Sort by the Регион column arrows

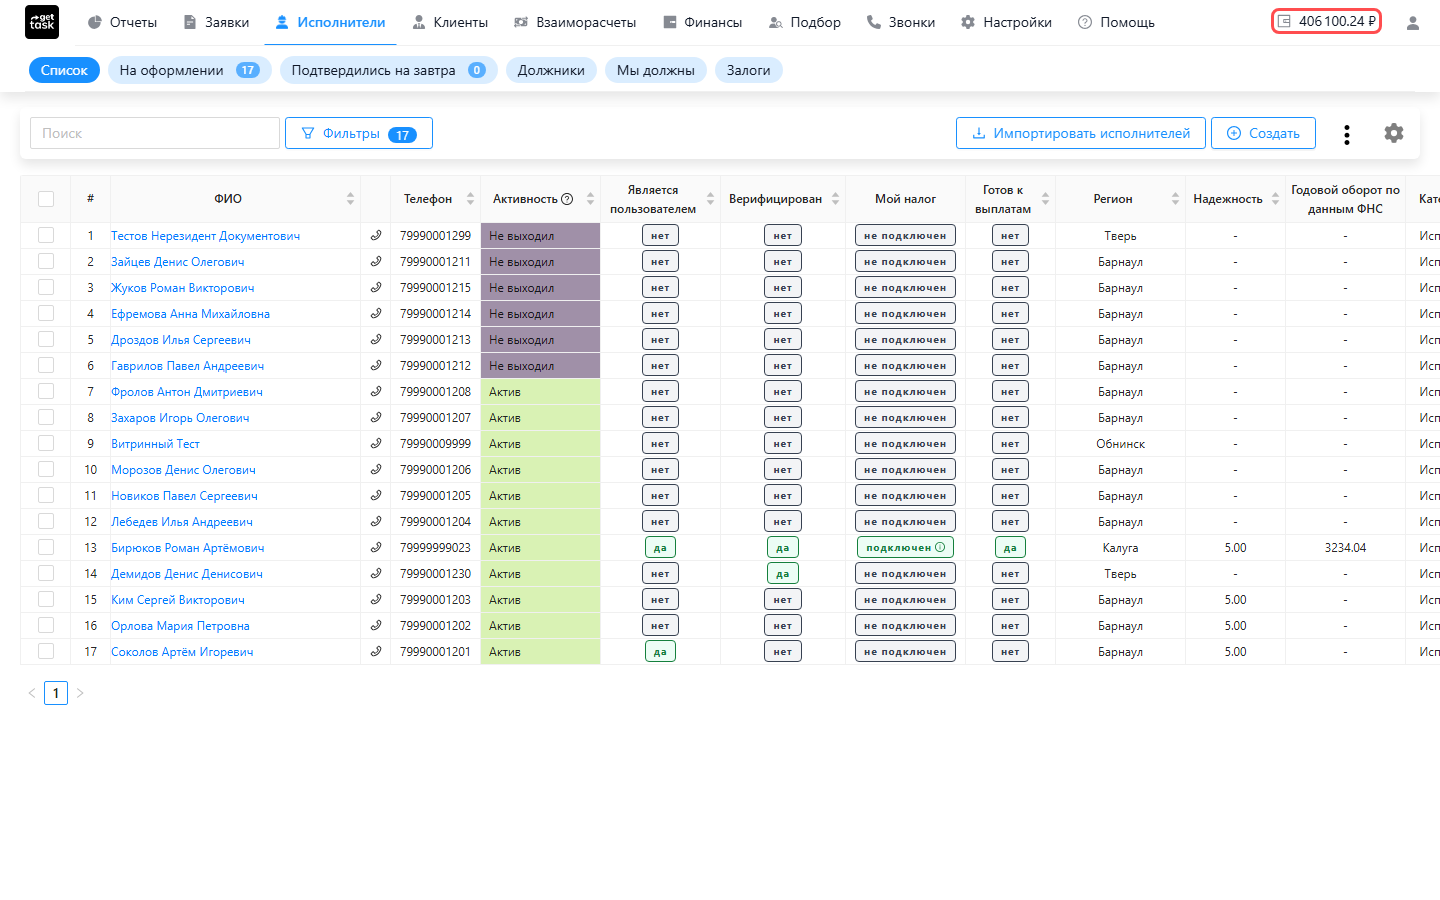tap(1175, 199)
